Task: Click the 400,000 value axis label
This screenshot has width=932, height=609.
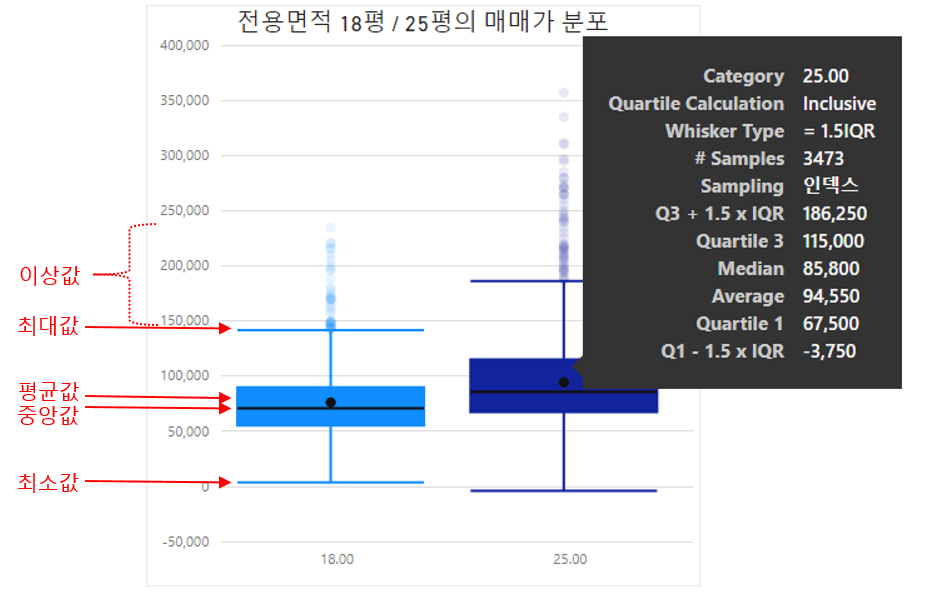Action: point(186,45)
